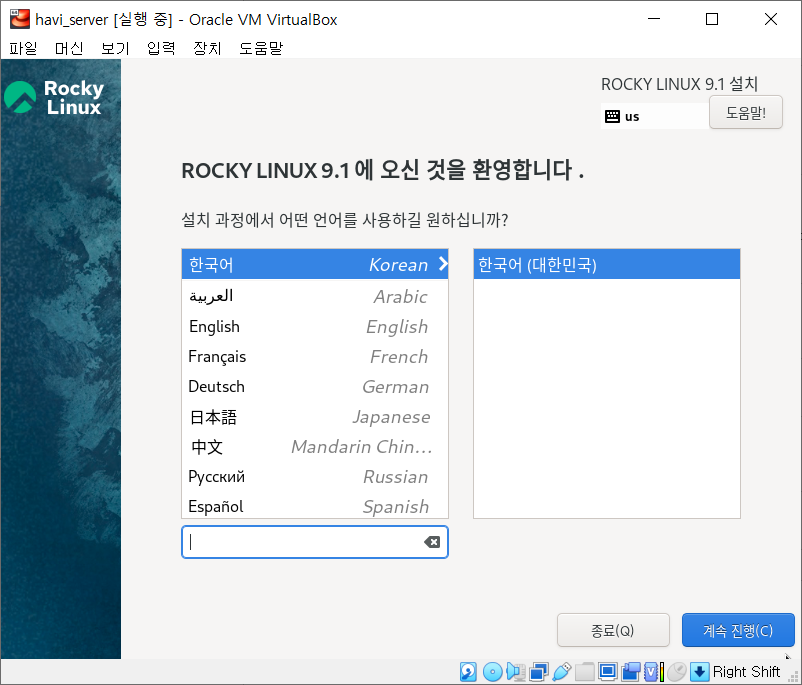Select 한국어 Korean in language list

pos(315,264)
